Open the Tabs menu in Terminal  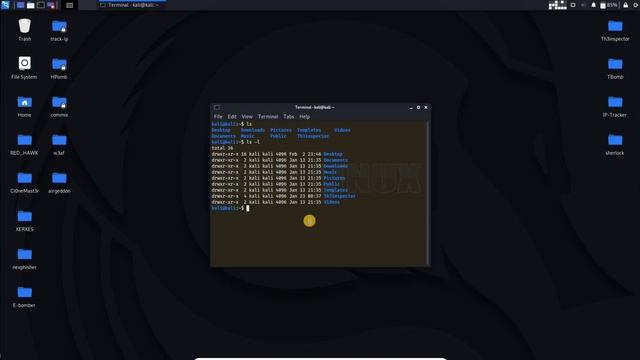point(289,117)
